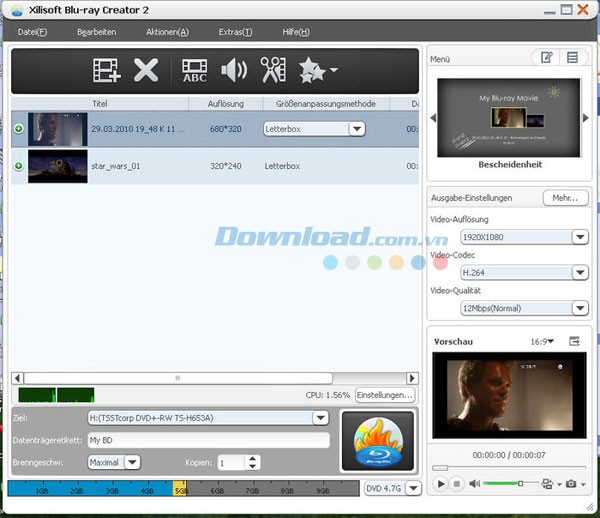Stop the preview playback
600x518 pixels.
click(x=457, y=484)
